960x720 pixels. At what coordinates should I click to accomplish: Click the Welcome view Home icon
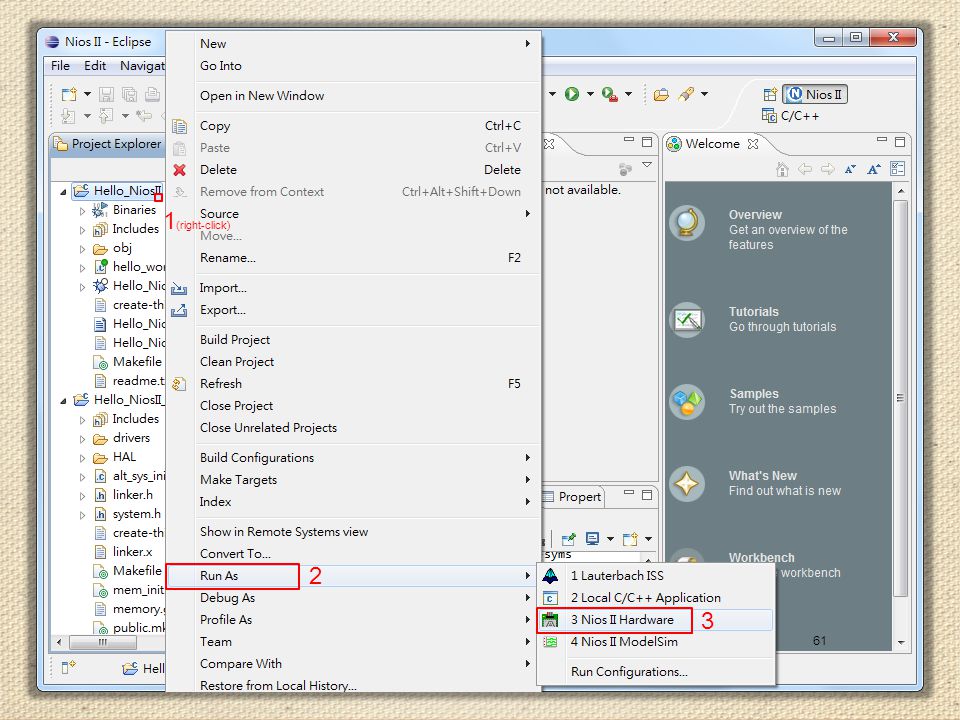[x=782, y=169]
